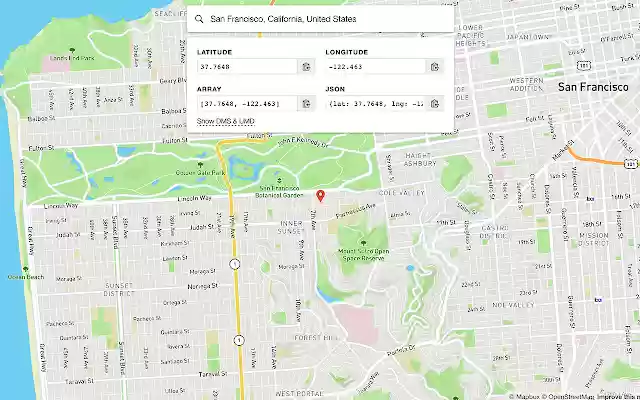Click the Highway 101 shield near Market St

point(631,164)
